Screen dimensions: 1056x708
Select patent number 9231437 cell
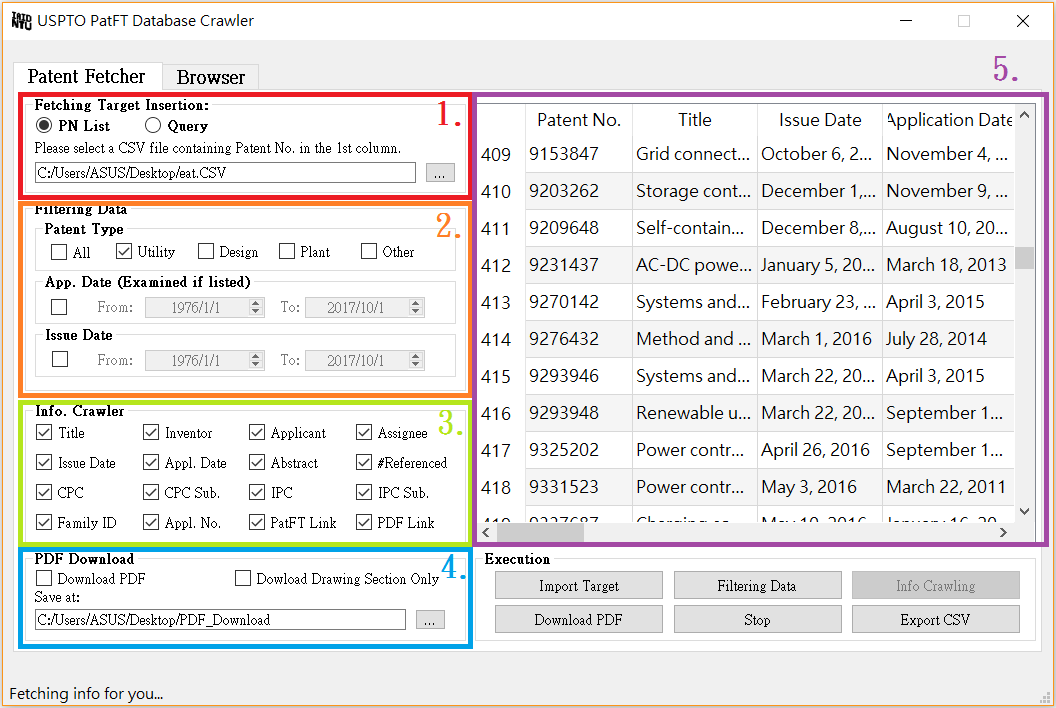579,265
